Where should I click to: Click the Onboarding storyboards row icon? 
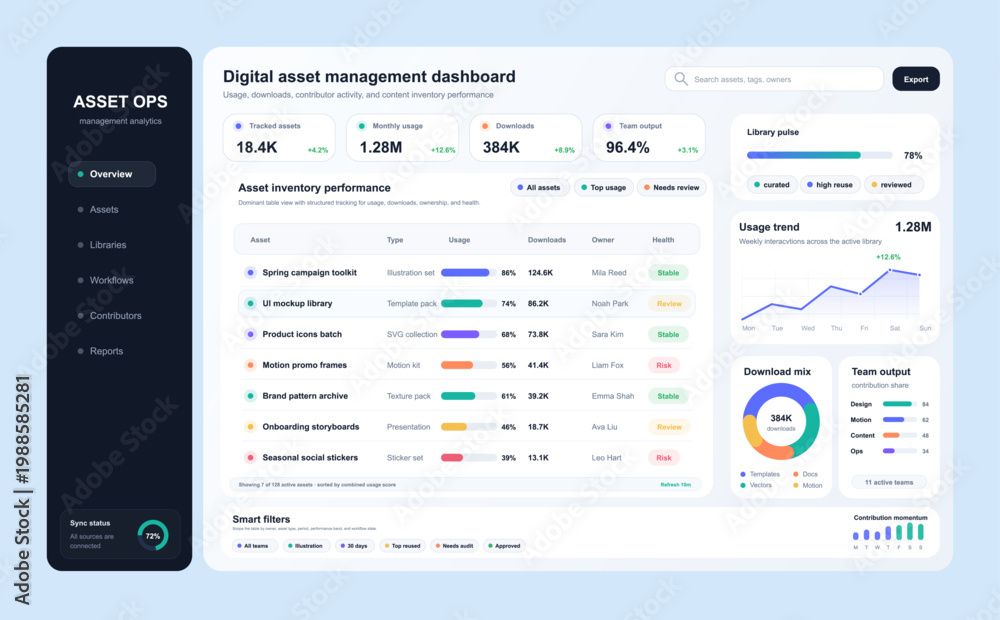(x=250, y=427)
